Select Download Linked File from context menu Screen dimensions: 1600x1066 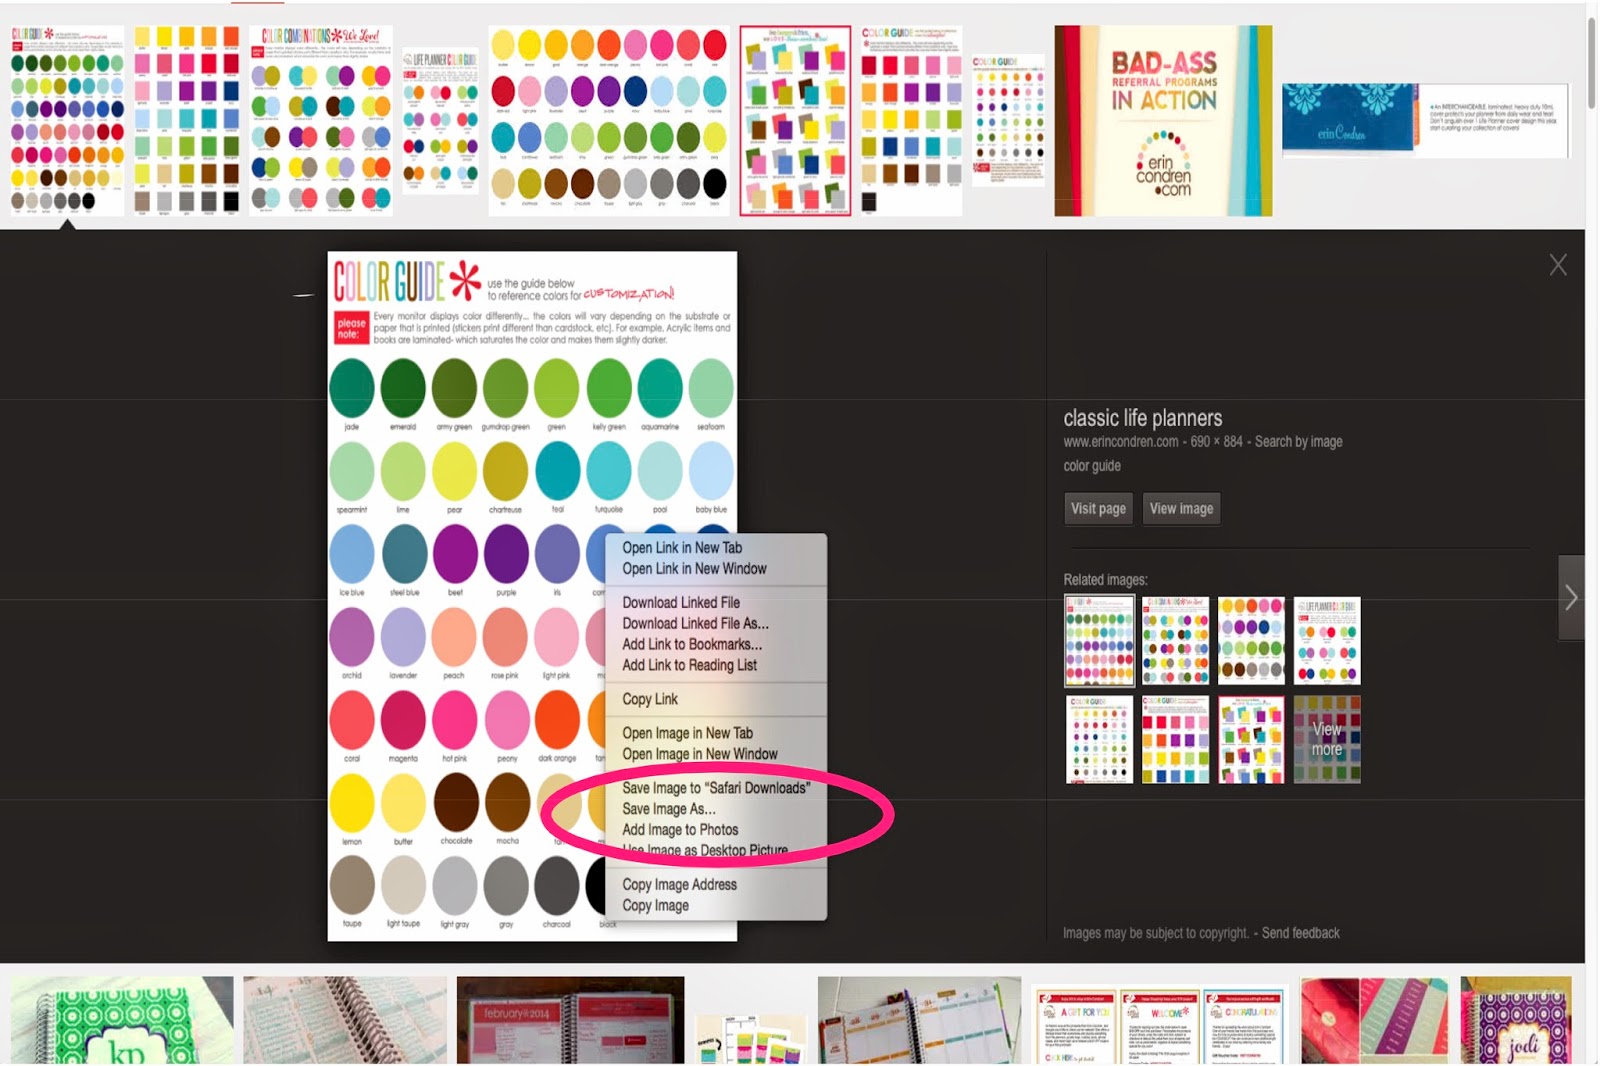pos(681,602)
